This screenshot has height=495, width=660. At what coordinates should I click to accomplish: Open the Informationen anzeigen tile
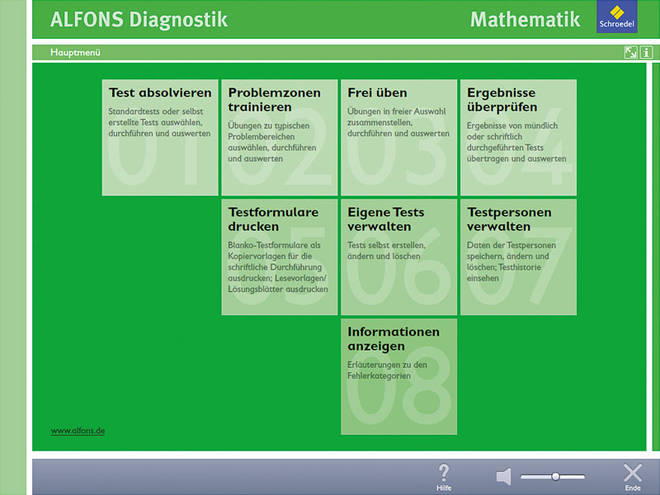(x=399, y=377)
